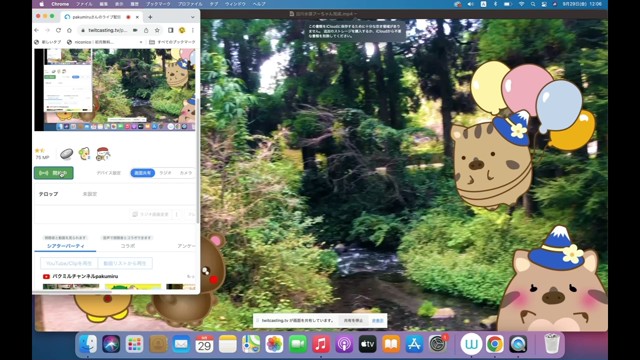Open the ブックマーク menu in menu bar
Screen dimensions: 640x360
pyautogui.click(x=158, y=4)
